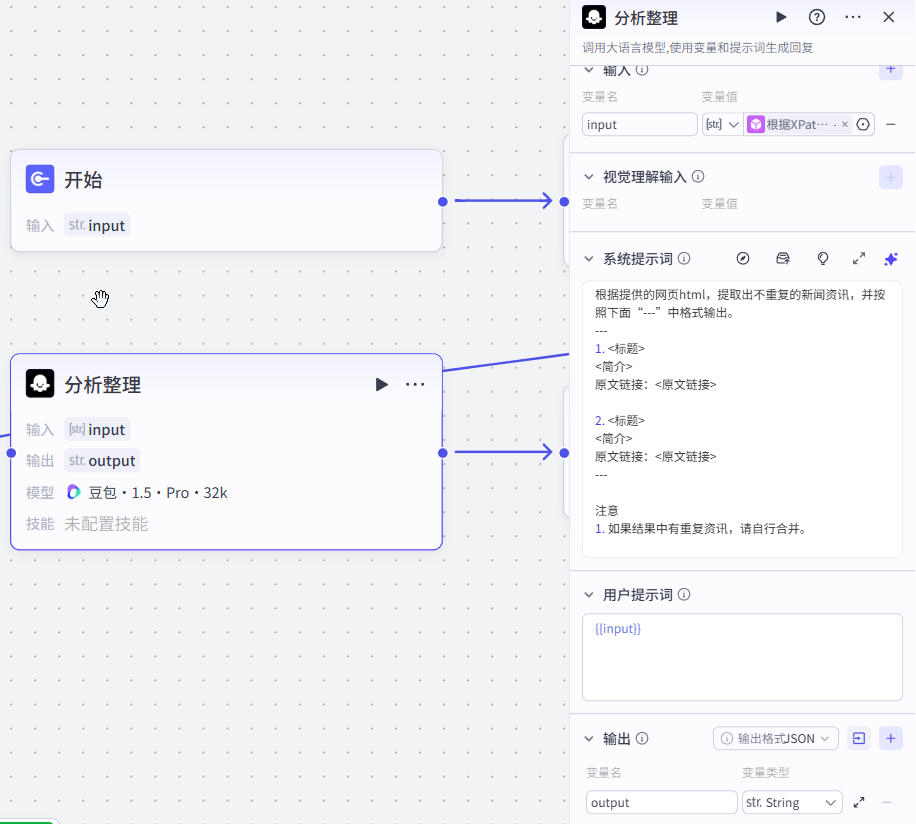Collapse the 视觉理解输入 section
This screenshot has width=916, height=824.
(x=589, y=177)
